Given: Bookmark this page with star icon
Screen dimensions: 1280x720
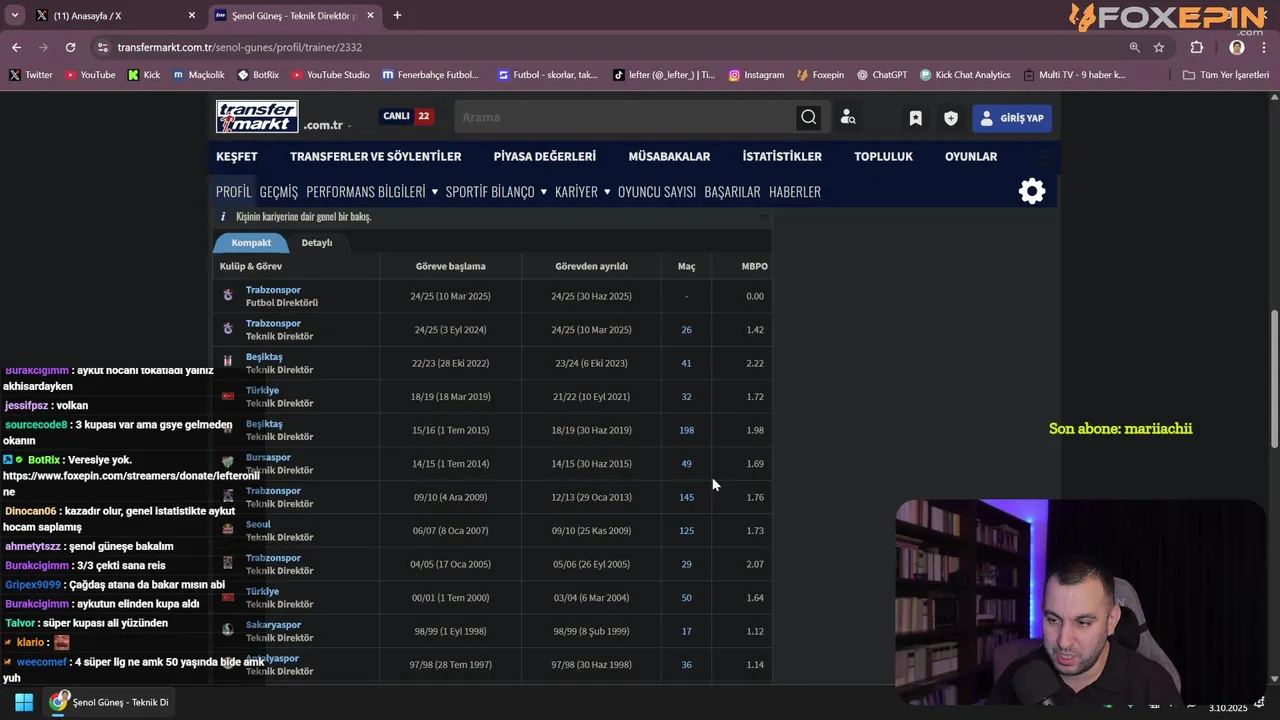Looking at the screenshot, I should pyautogui.click(x=1159, y=47).
